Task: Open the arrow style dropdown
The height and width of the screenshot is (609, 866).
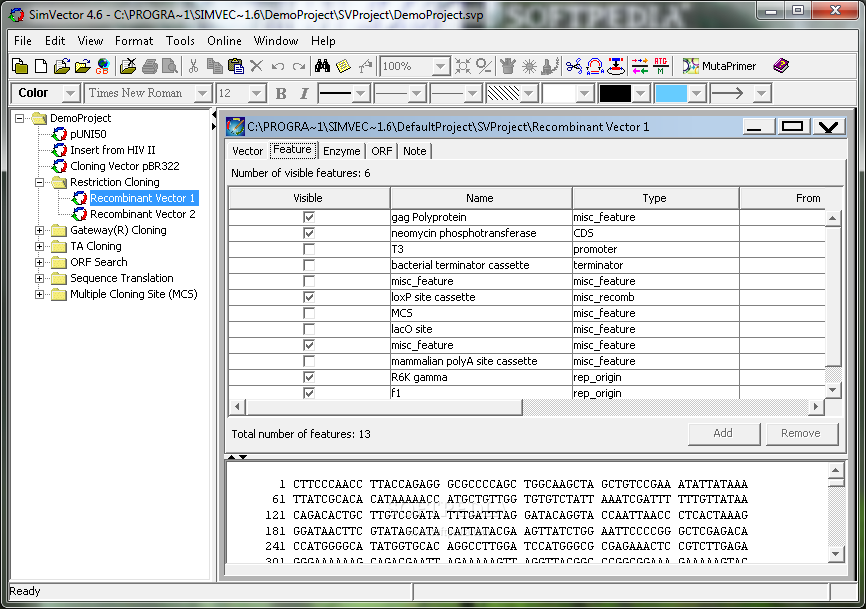Action: (762, 93)
